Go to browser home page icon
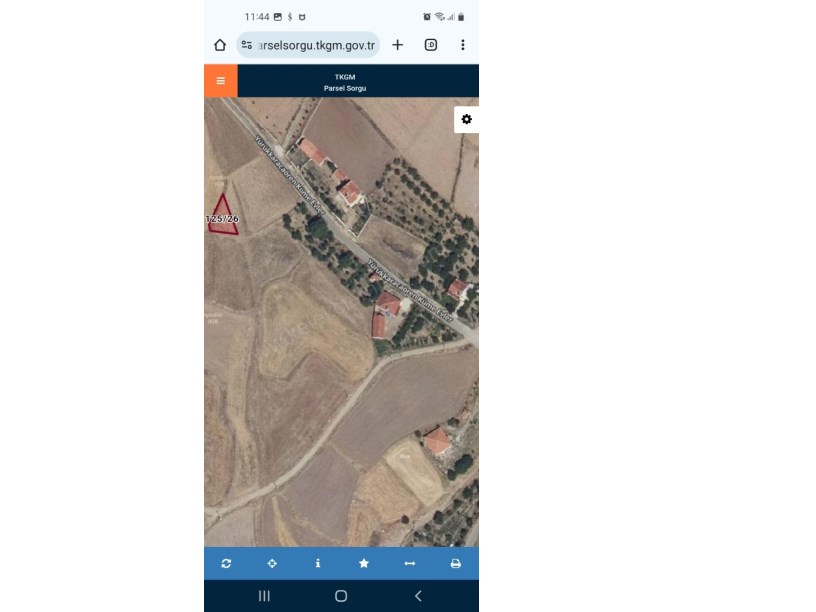 pyautogui.click(x=220, y=45)
